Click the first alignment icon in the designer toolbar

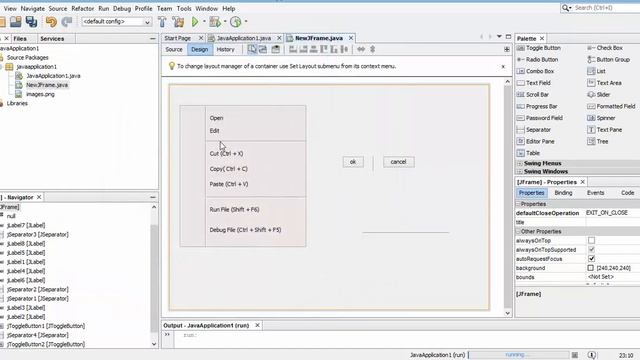click(293, 49)
